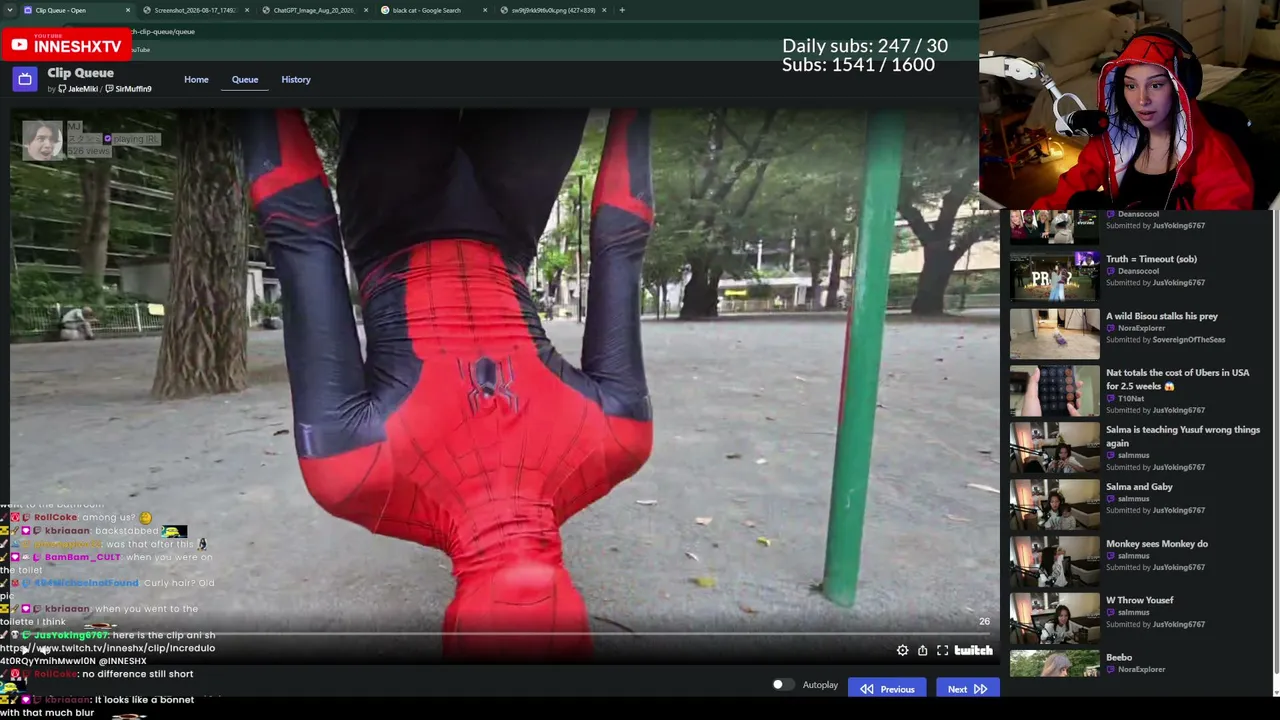Switch to the black cat - Google Search tab
This screenshot has height=720, width=1280.
[434, 10]
